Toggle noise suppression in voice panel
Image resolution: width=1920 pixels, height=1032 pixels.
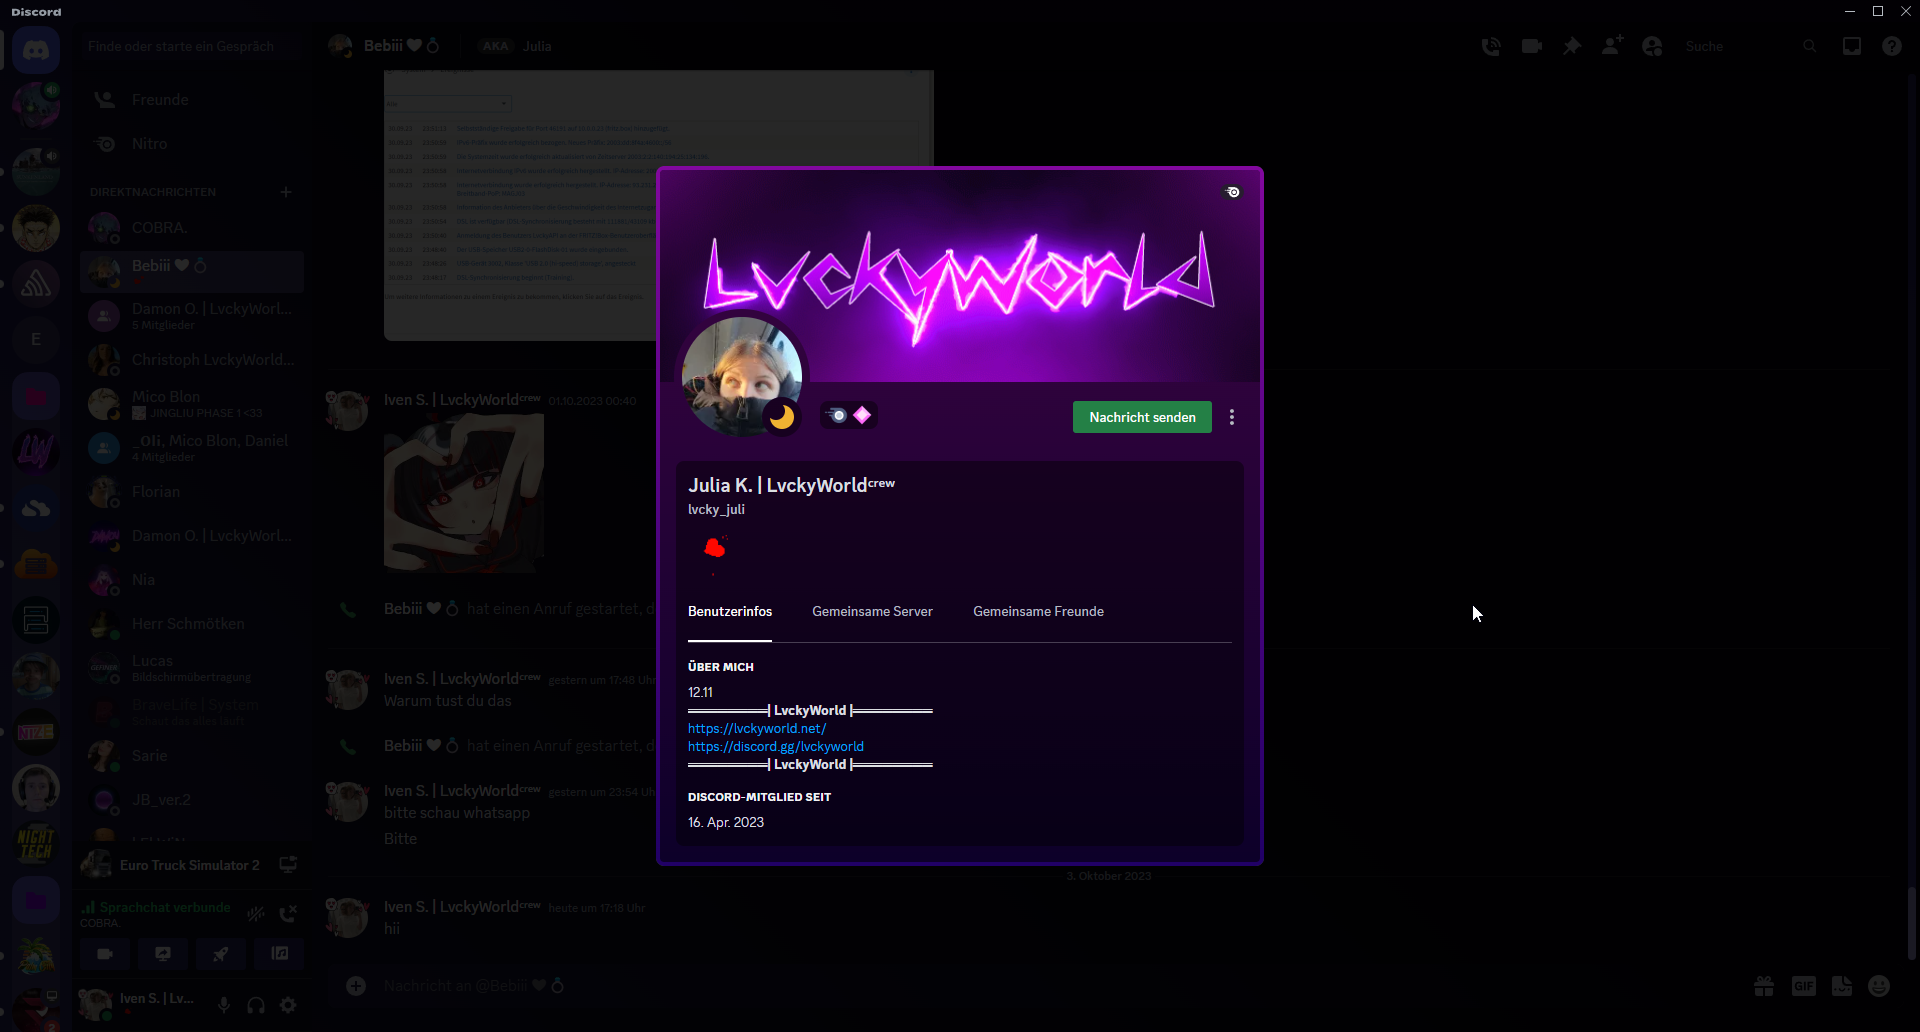(x=256, y=913)
